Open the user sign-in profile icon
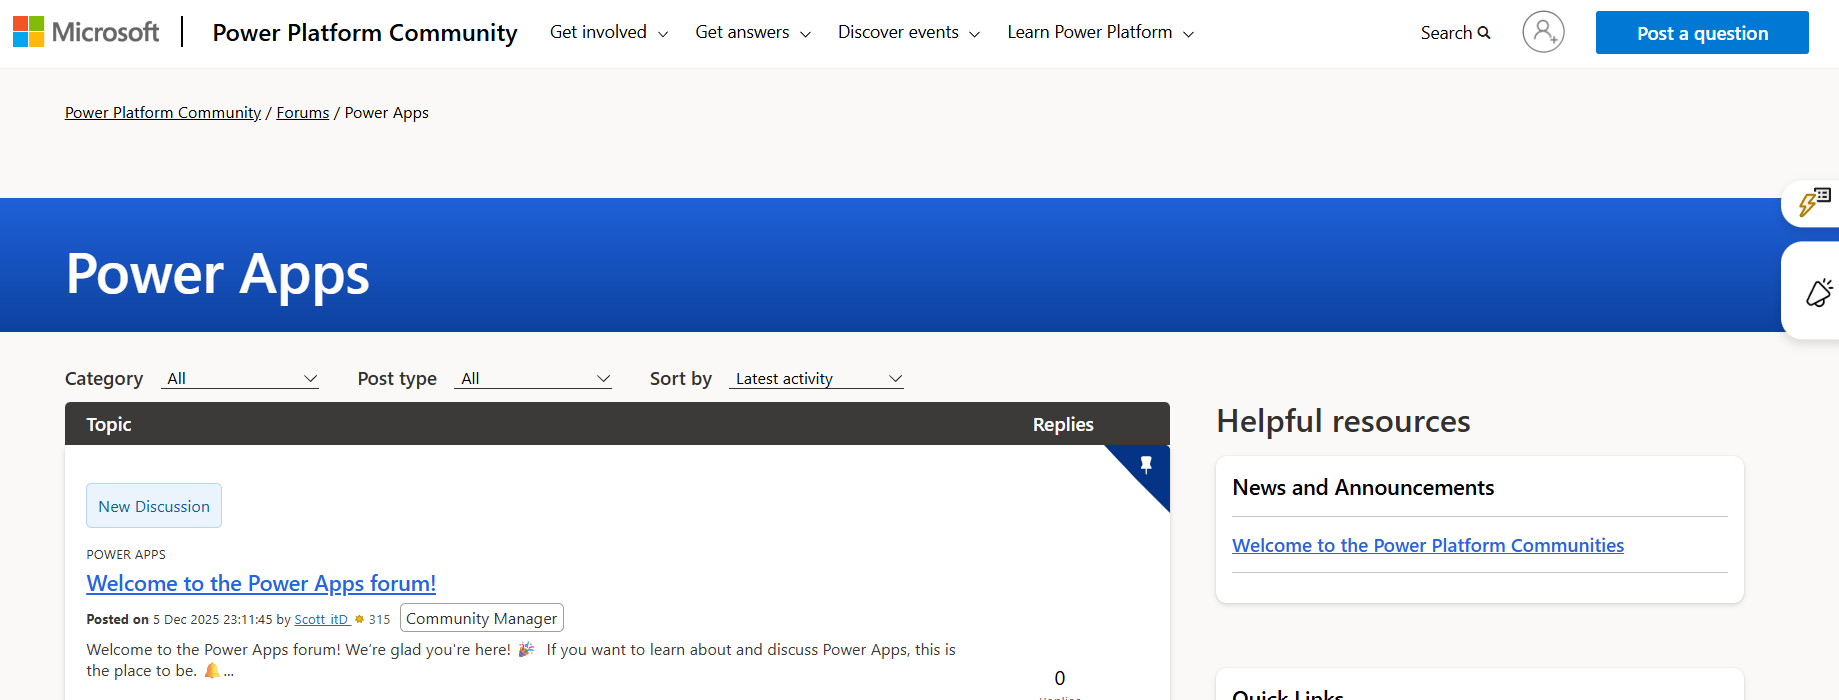1839x700 pixels. tap(1543, 32)
